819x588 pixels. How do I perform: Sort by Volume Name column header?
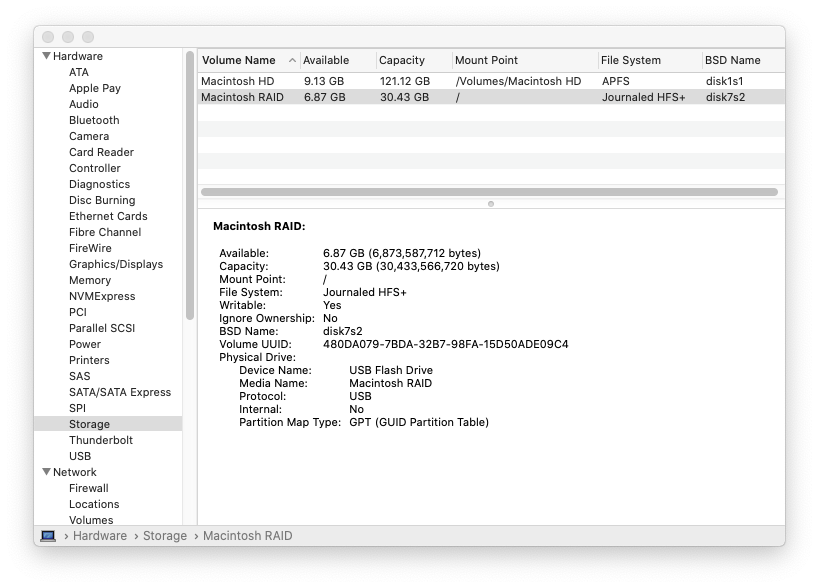239,60
